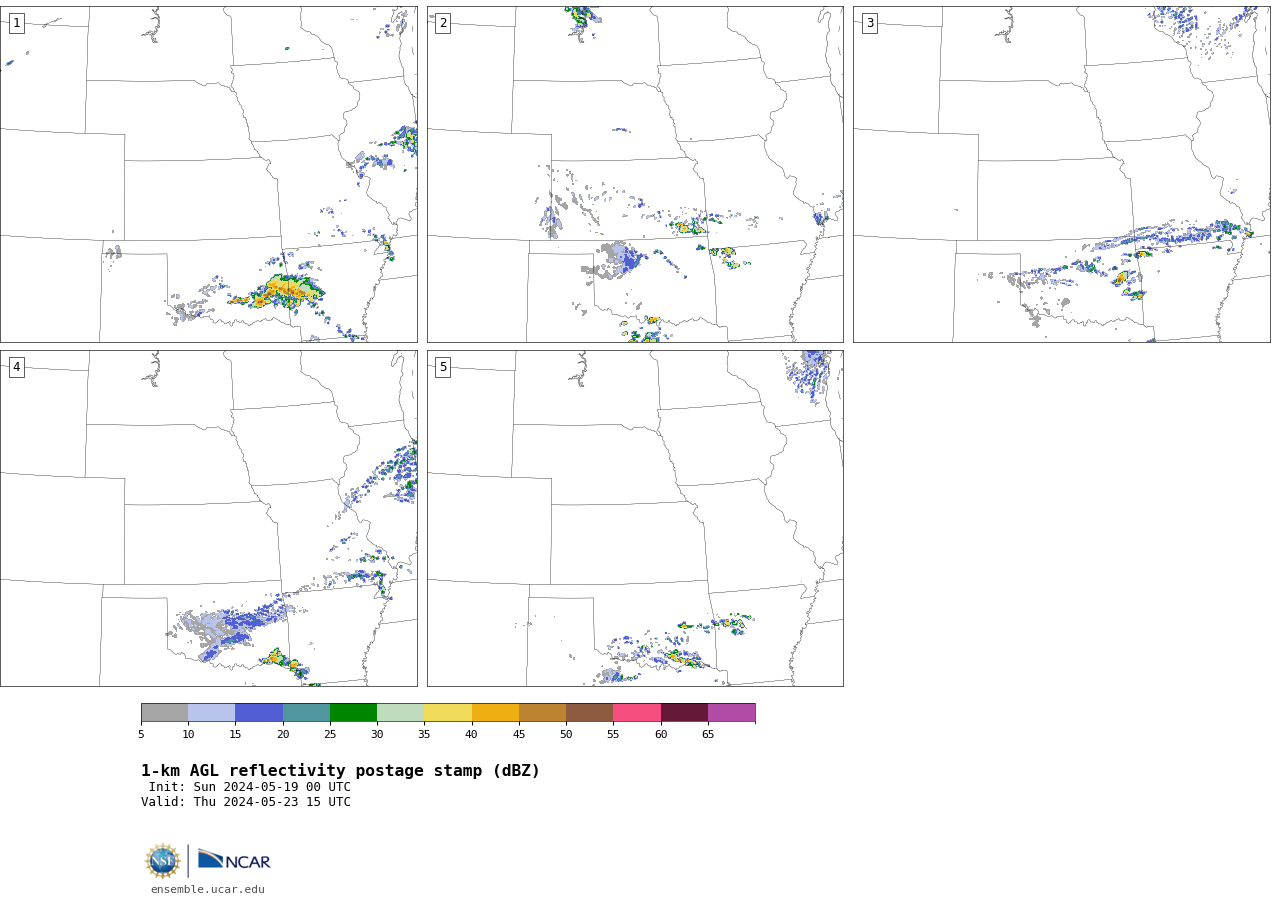
Task: Click the yellow 35-40 dBZ swatch
Action: (448, 712)
